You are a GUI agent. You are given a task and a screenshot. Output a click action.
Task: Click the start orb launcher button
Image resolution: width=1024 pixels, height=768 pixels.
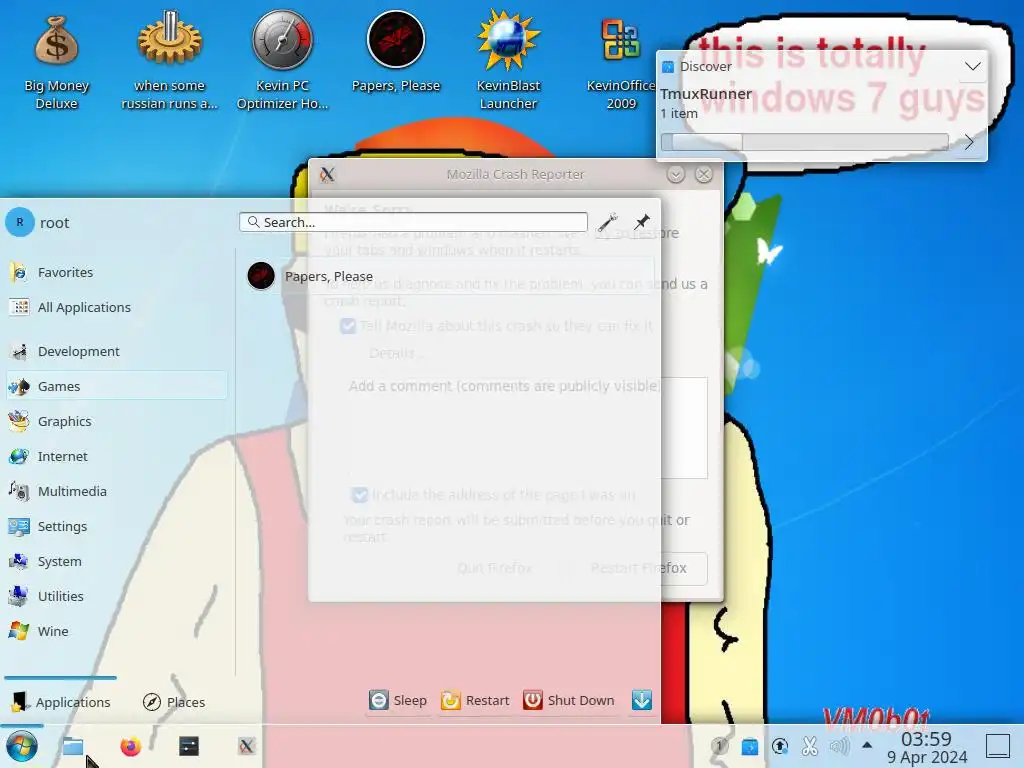click(22, 746)
